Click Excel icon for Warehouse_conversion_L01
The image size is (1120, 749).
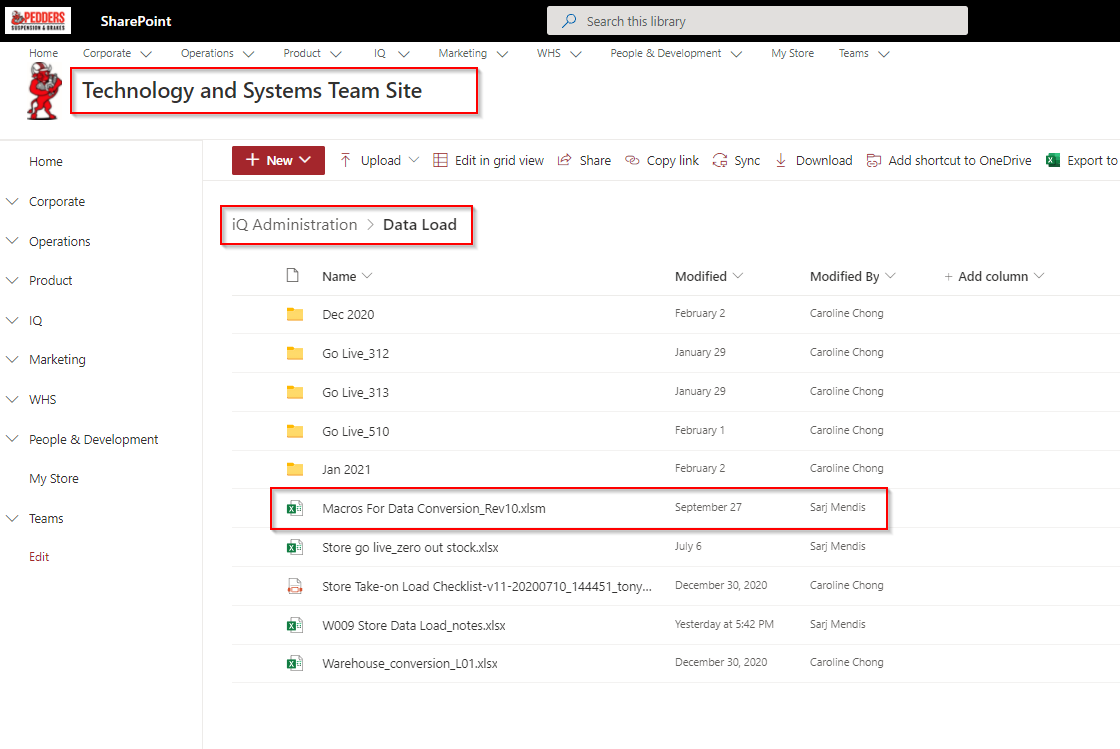294,663
